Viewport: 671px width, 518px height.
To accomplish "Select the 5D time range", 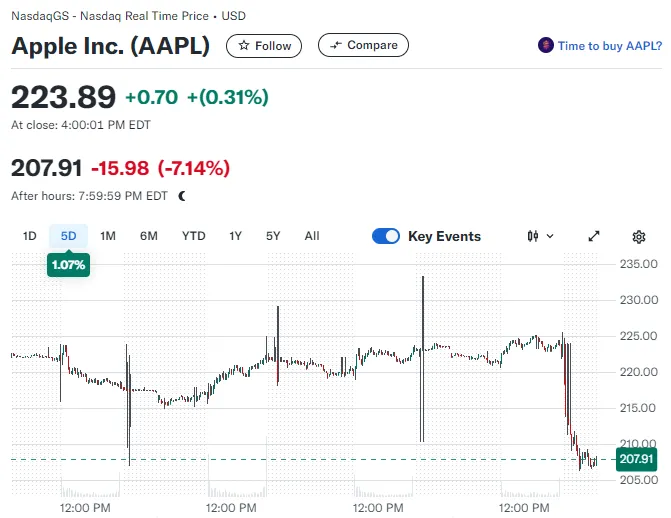I will click(69, 237).
